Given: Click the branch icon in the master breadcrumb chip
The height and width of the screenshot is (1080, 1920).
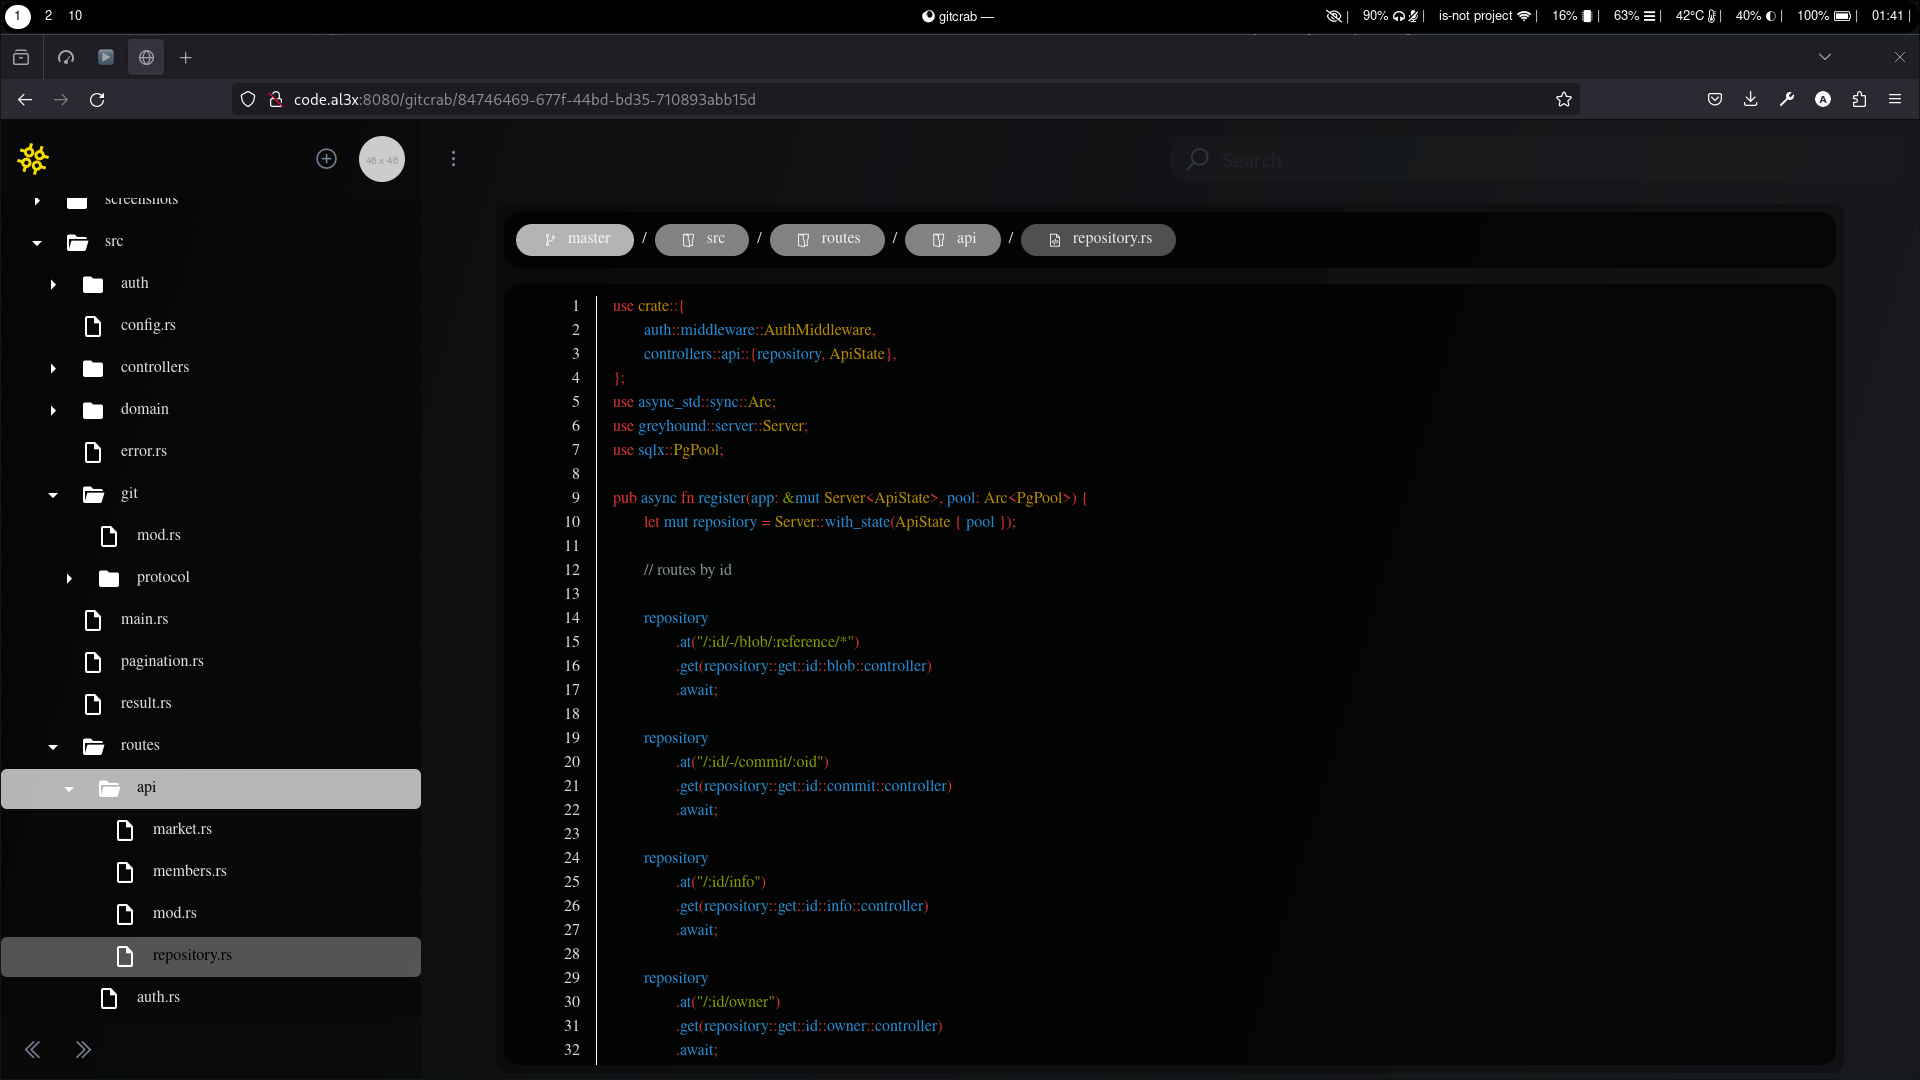Looking at the screenshot, I should (548, 239).
